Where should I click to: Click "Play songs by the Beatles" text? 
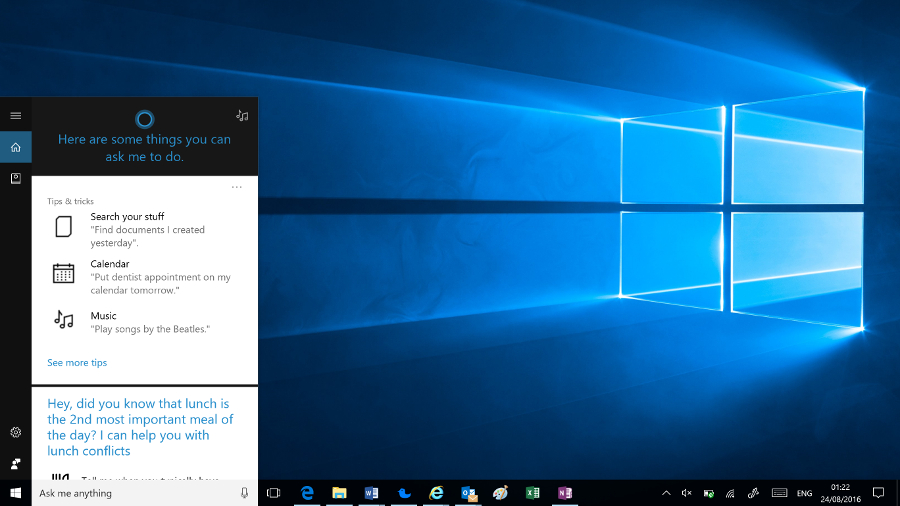pos(150,329)
